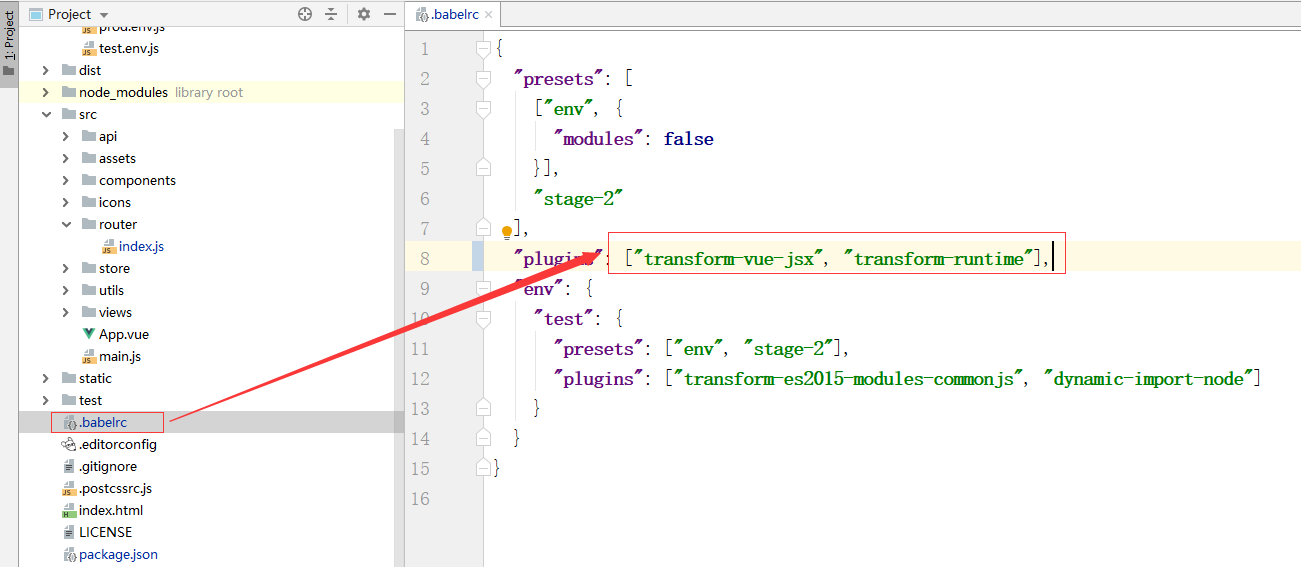Image resolution: width=1301 pixels, height=567 pixels.
Task: Fold the root object at line 1
Action: point(484,48)
